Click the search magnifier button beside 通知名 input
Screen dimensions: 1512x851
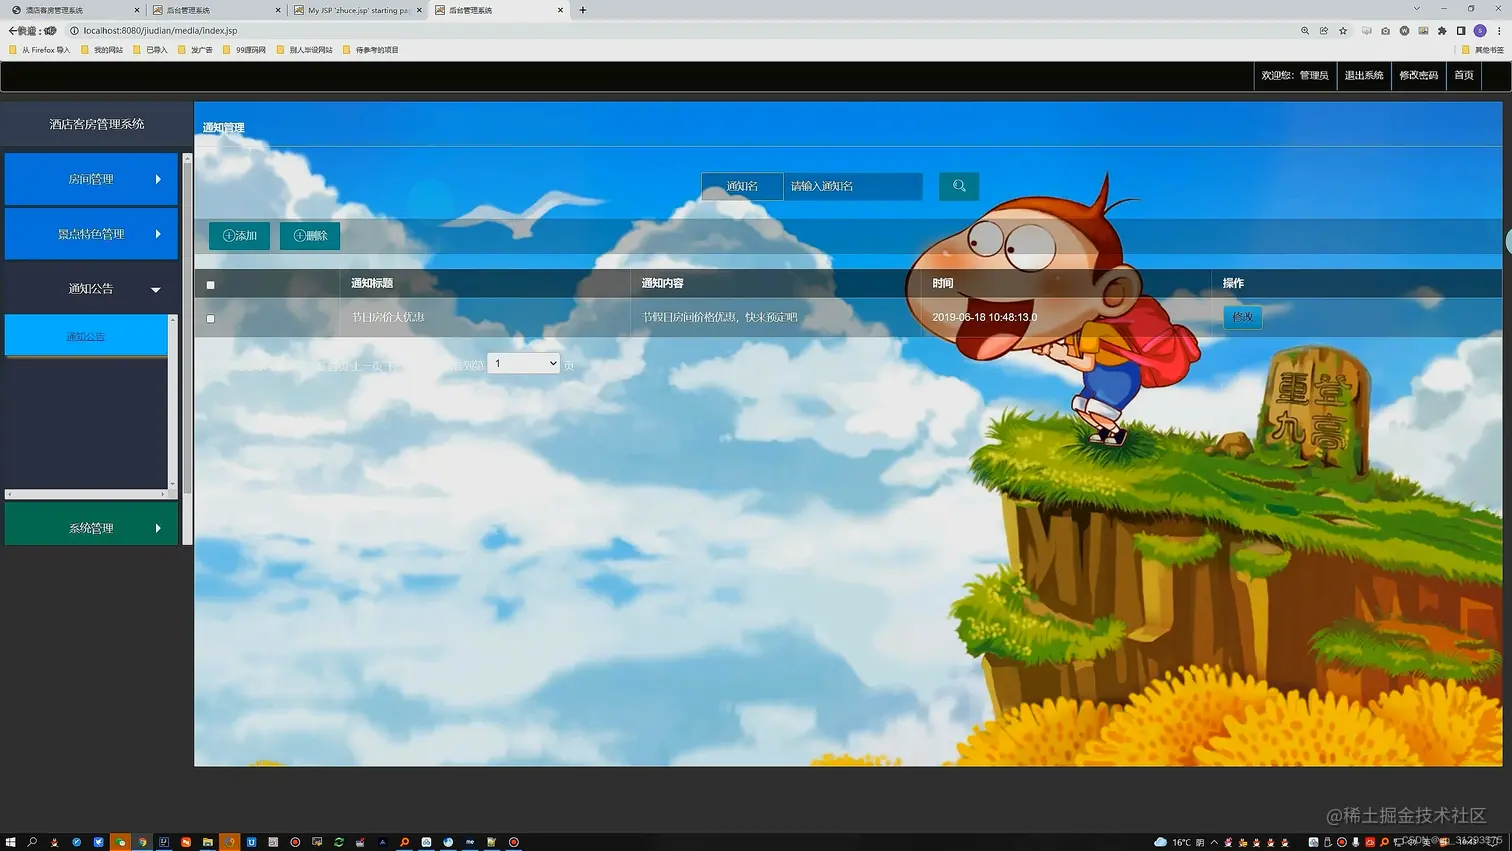point(958,186)
